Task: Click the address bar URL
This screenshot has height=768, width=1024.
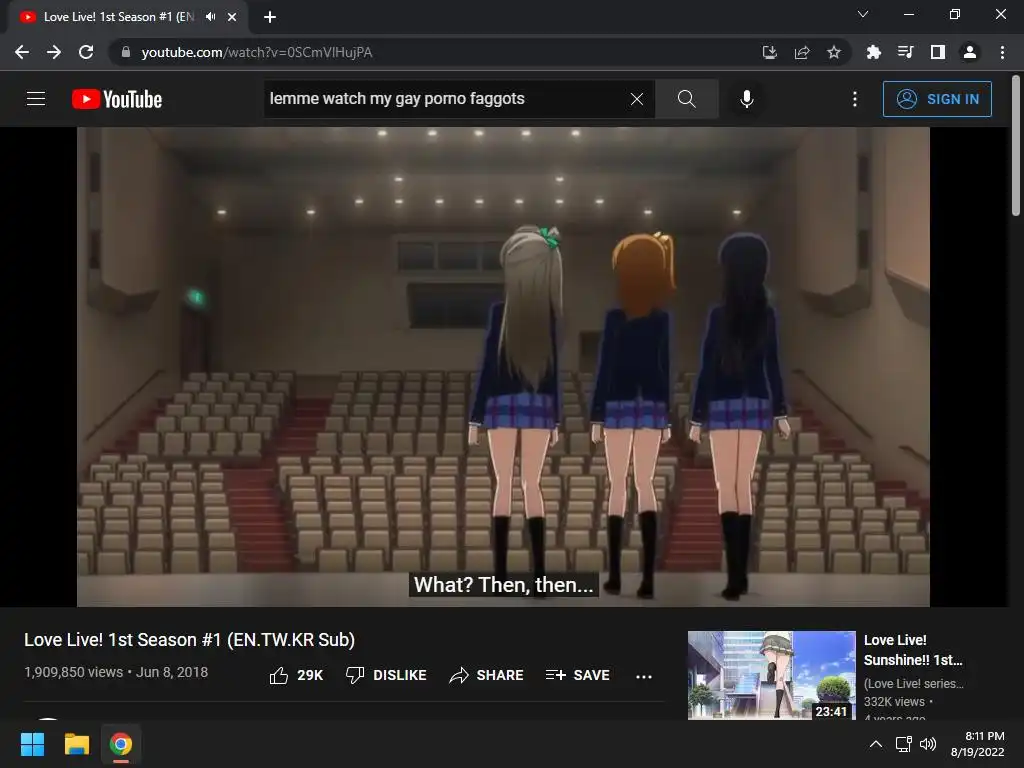Action: click(x=257, y=52)
